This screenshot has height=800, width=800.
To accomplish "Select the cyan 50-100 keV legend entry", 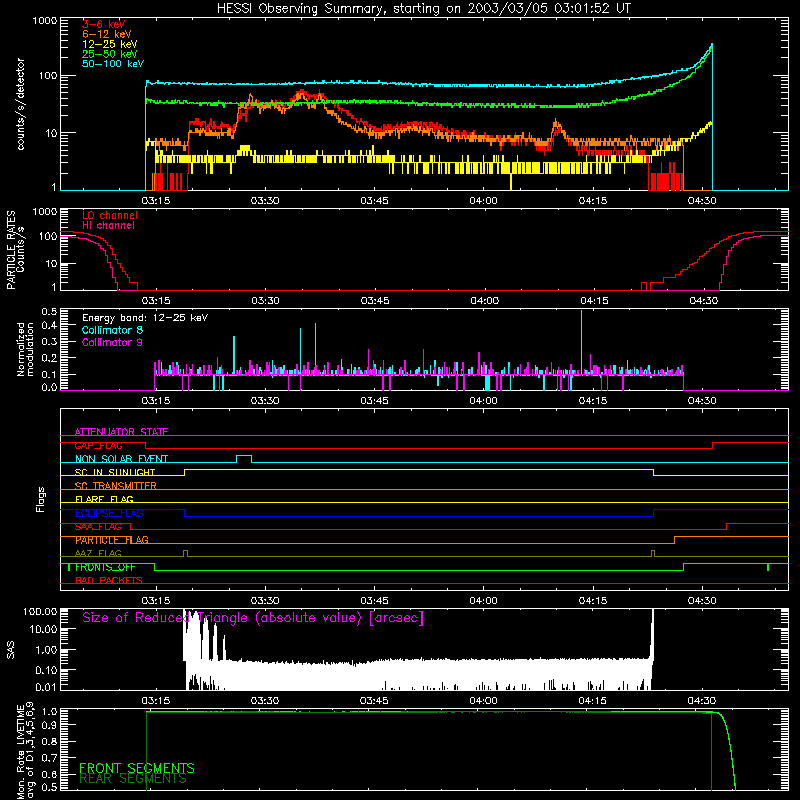I will [113, 64].
